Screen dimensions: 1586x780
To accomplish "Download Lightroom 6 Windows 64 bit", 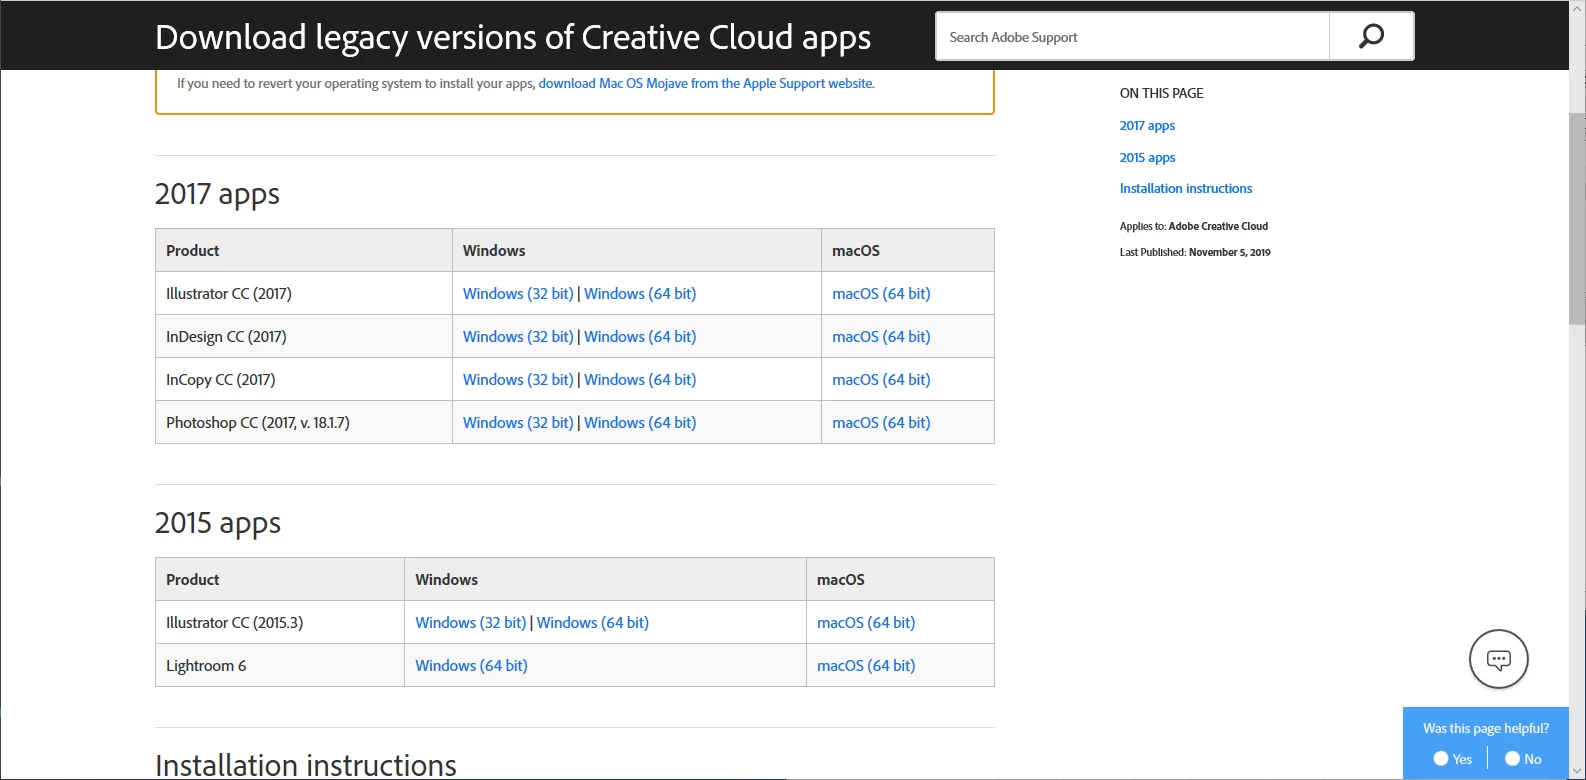I will click(471, 666).
